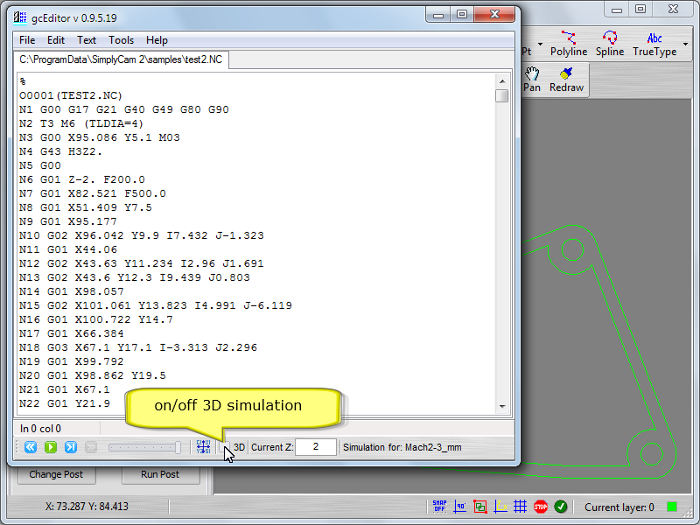Expand the dropdown arrow after TrueType

(686, 45)
